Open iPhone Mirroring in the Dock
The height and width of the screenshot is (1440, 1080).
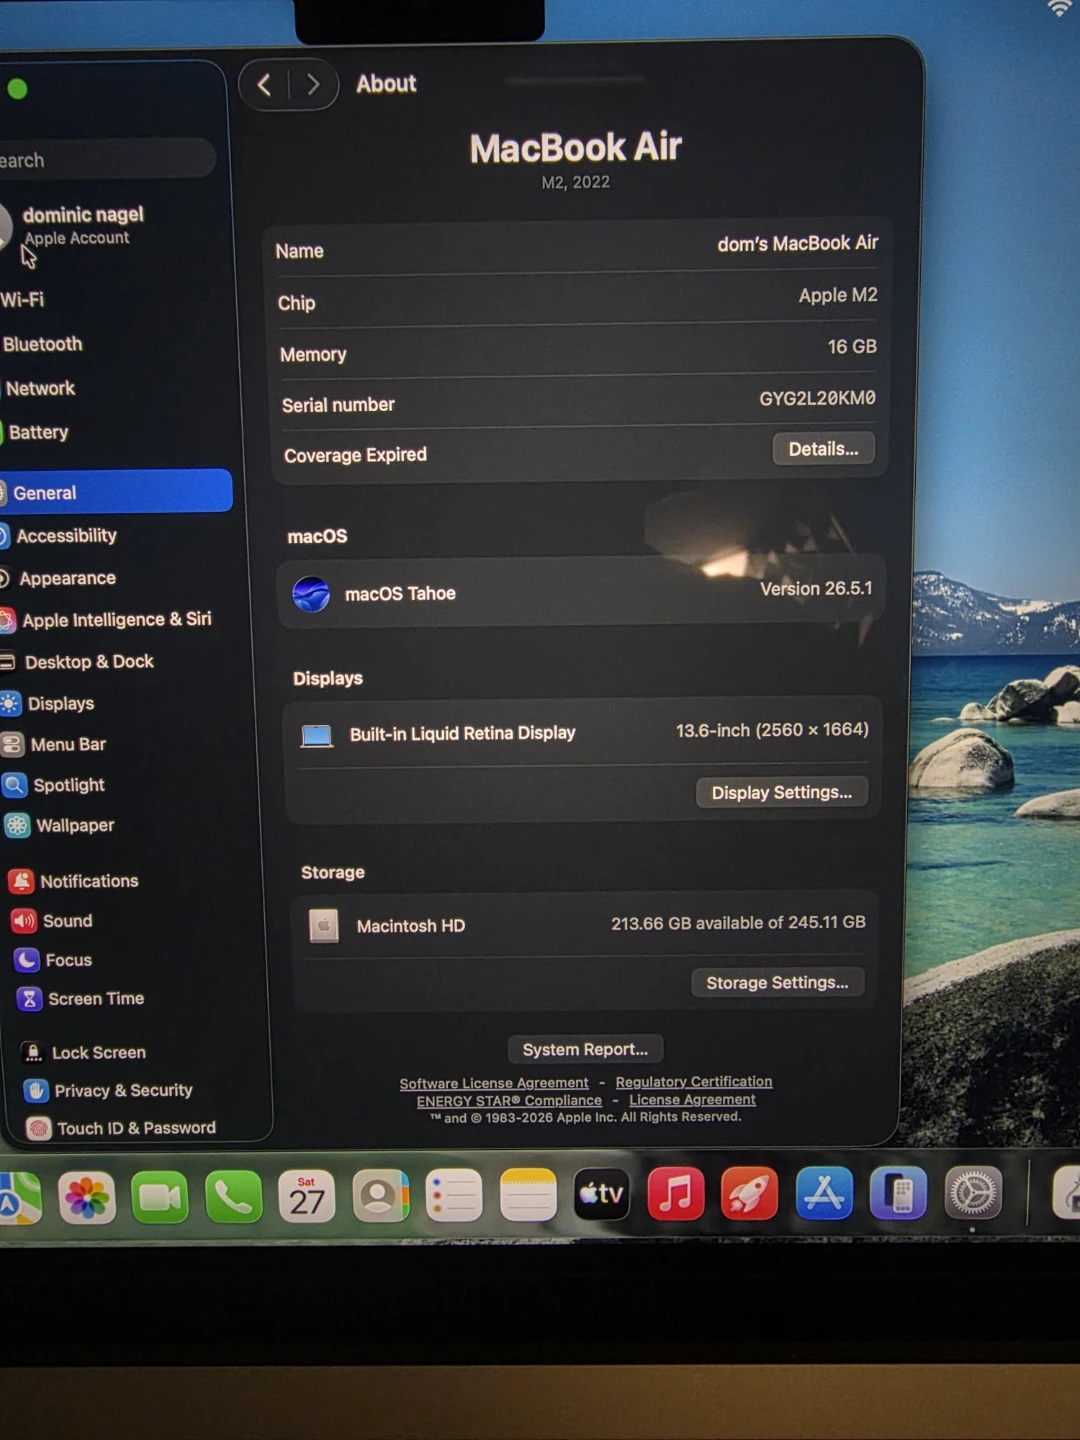(x=898, y=1193)
